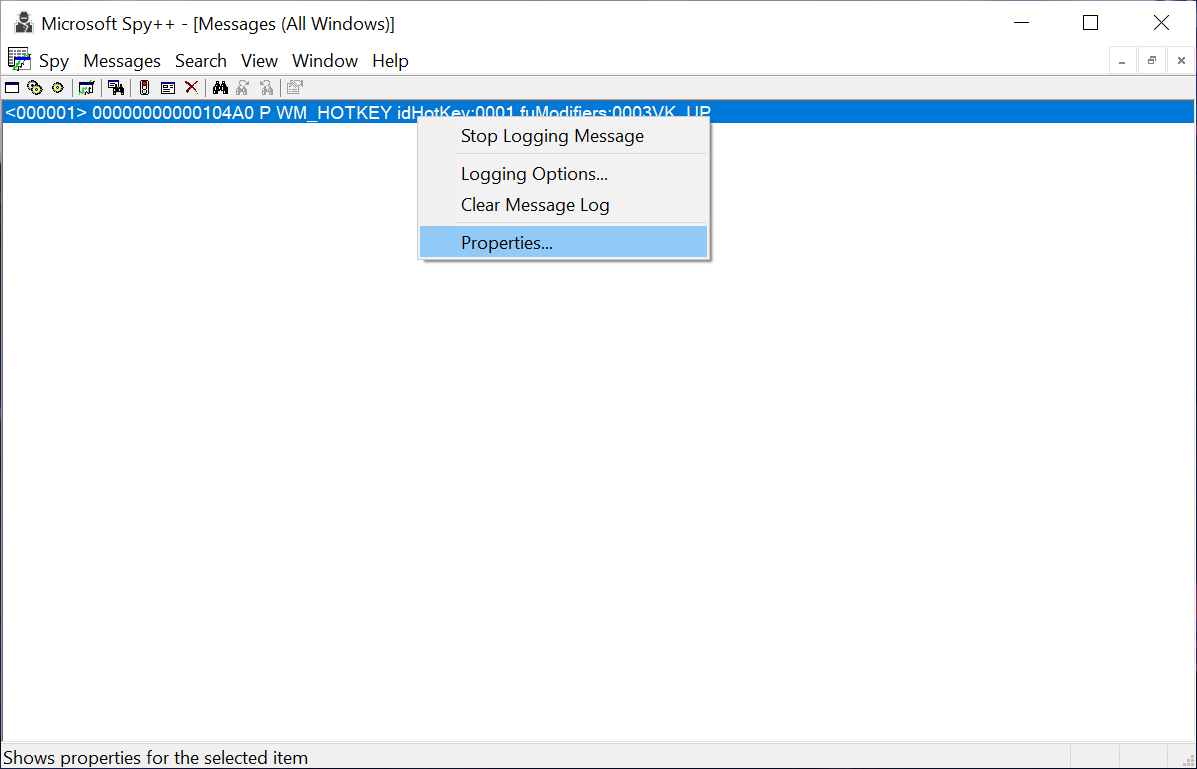This screenshot has width=1197, height=769.
Task: Click the Find Next binoculars icon
Action: 243,88
